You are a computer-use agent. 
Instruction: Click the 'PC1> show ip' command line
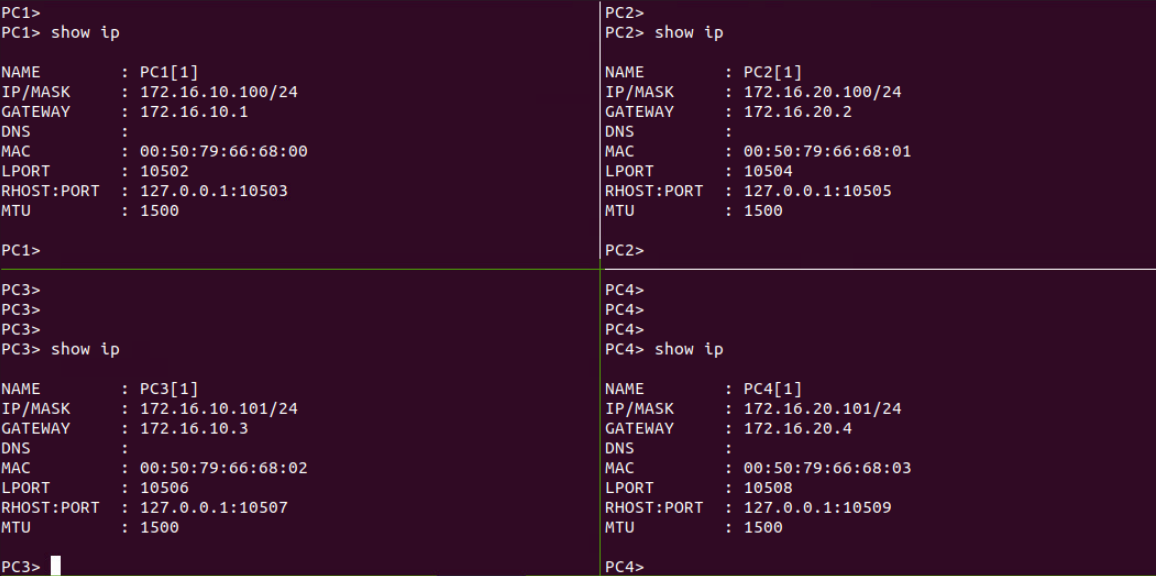(60, 33)
